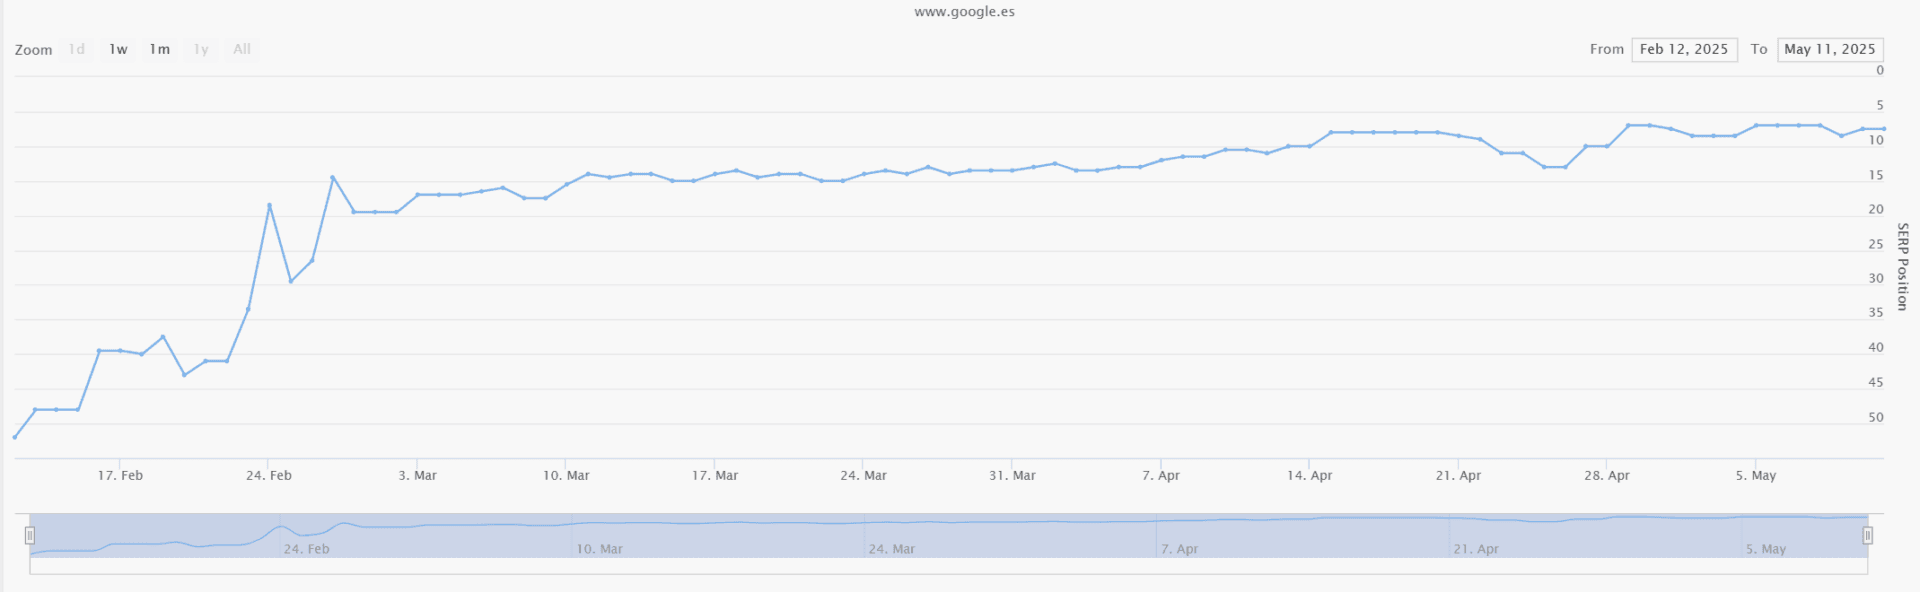Click the 24. Mar label in the navigator
This screenshot has height=592, width=1920.
click(891, 549)
